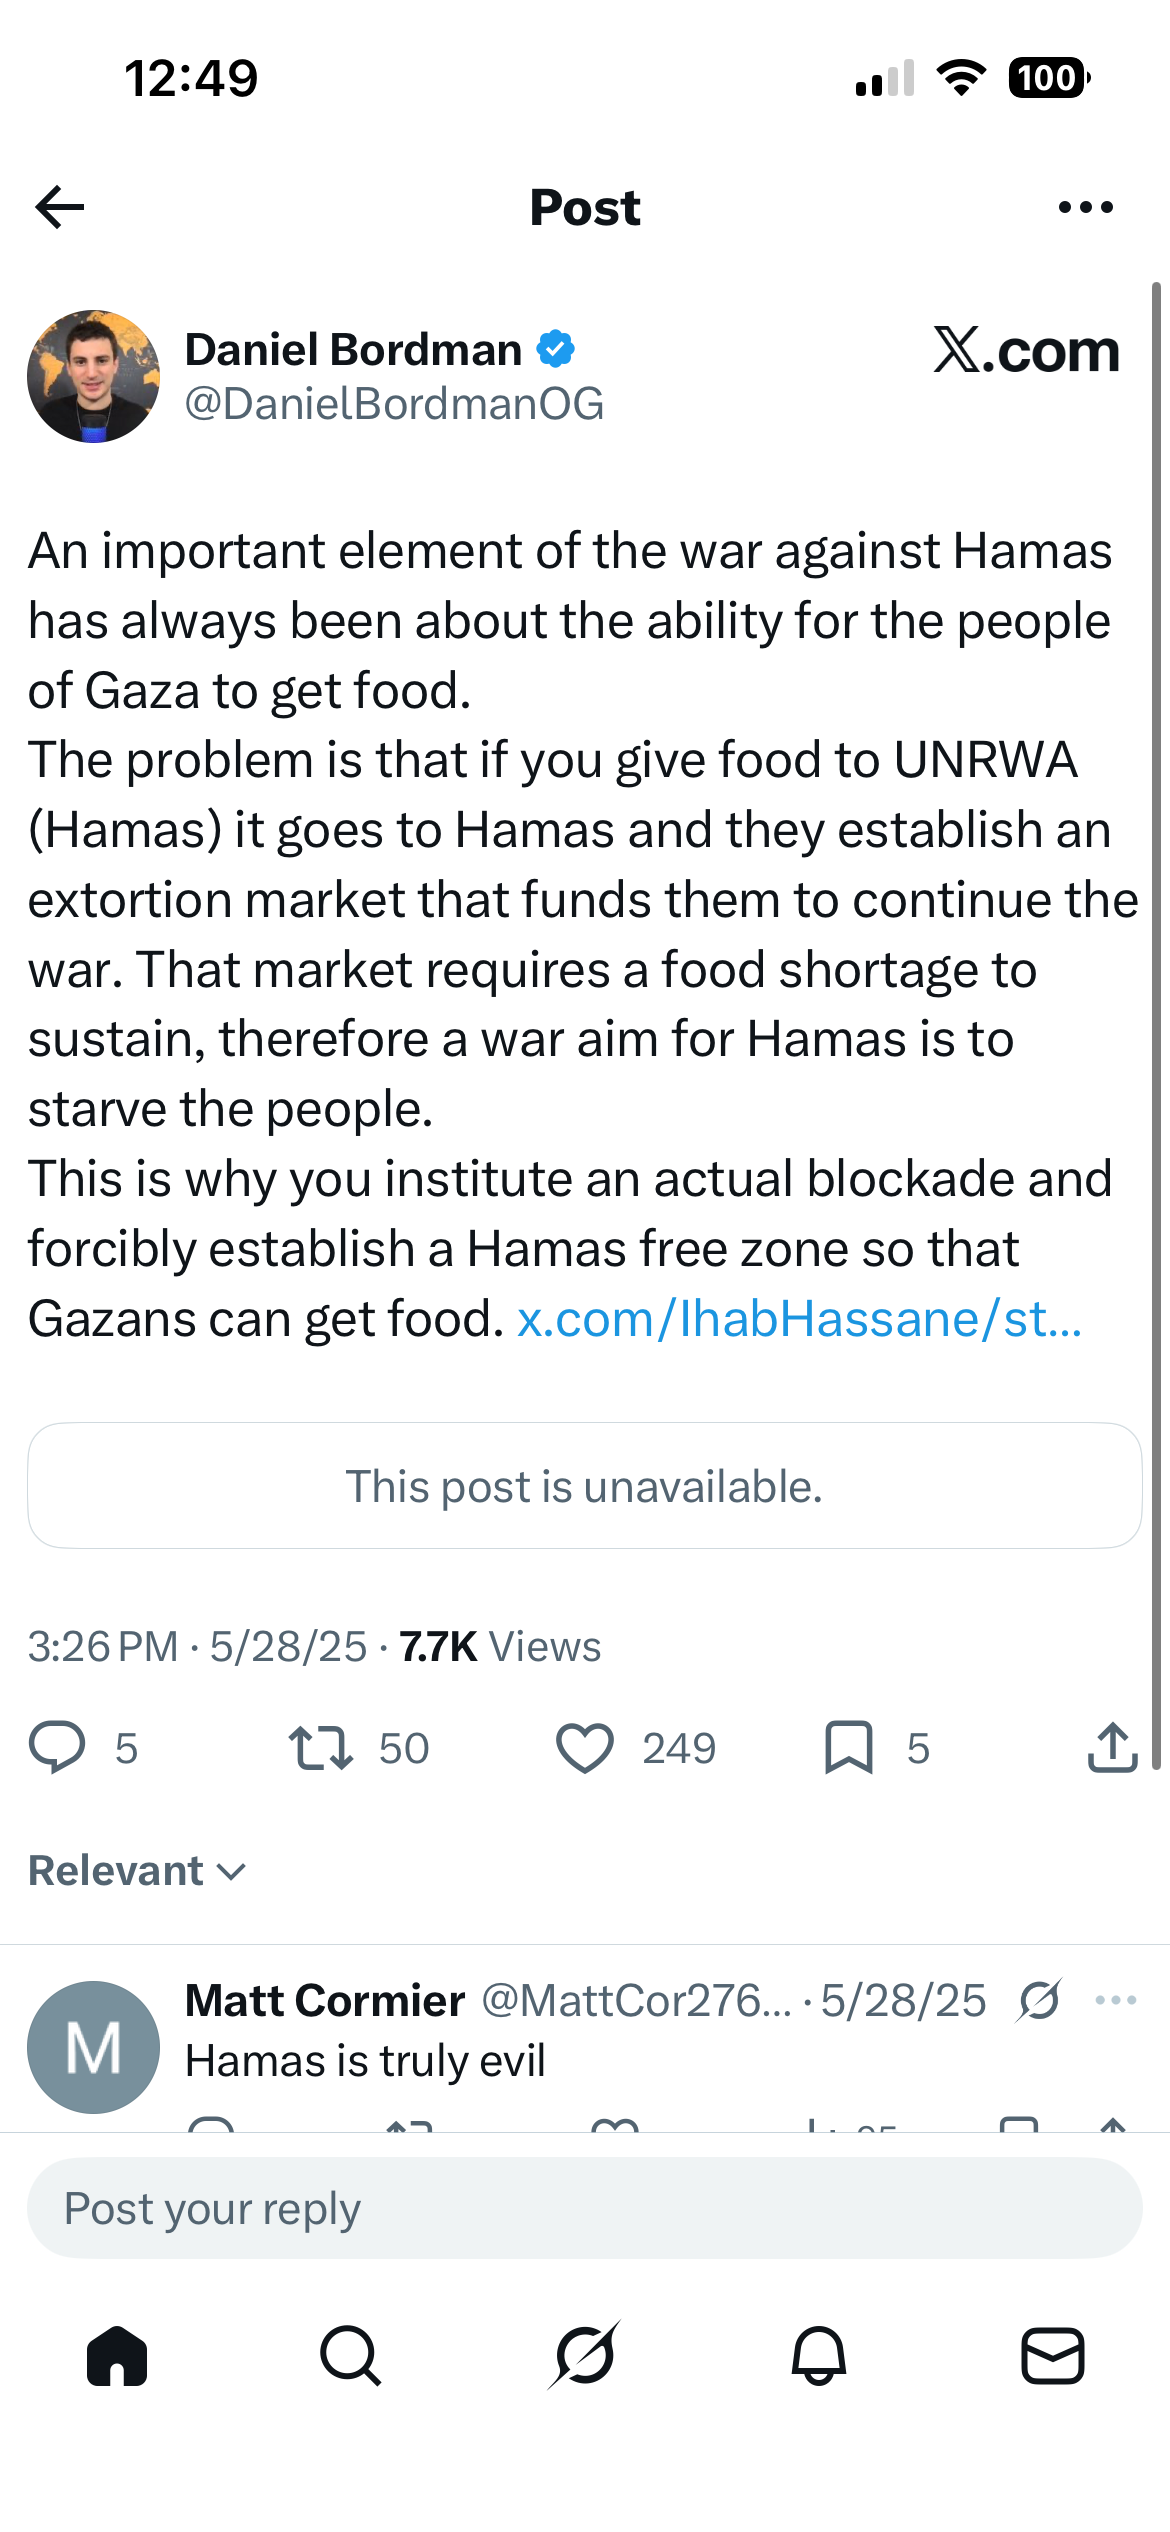Tap Matt Cormier's avatar

(x=93, y=2047)
